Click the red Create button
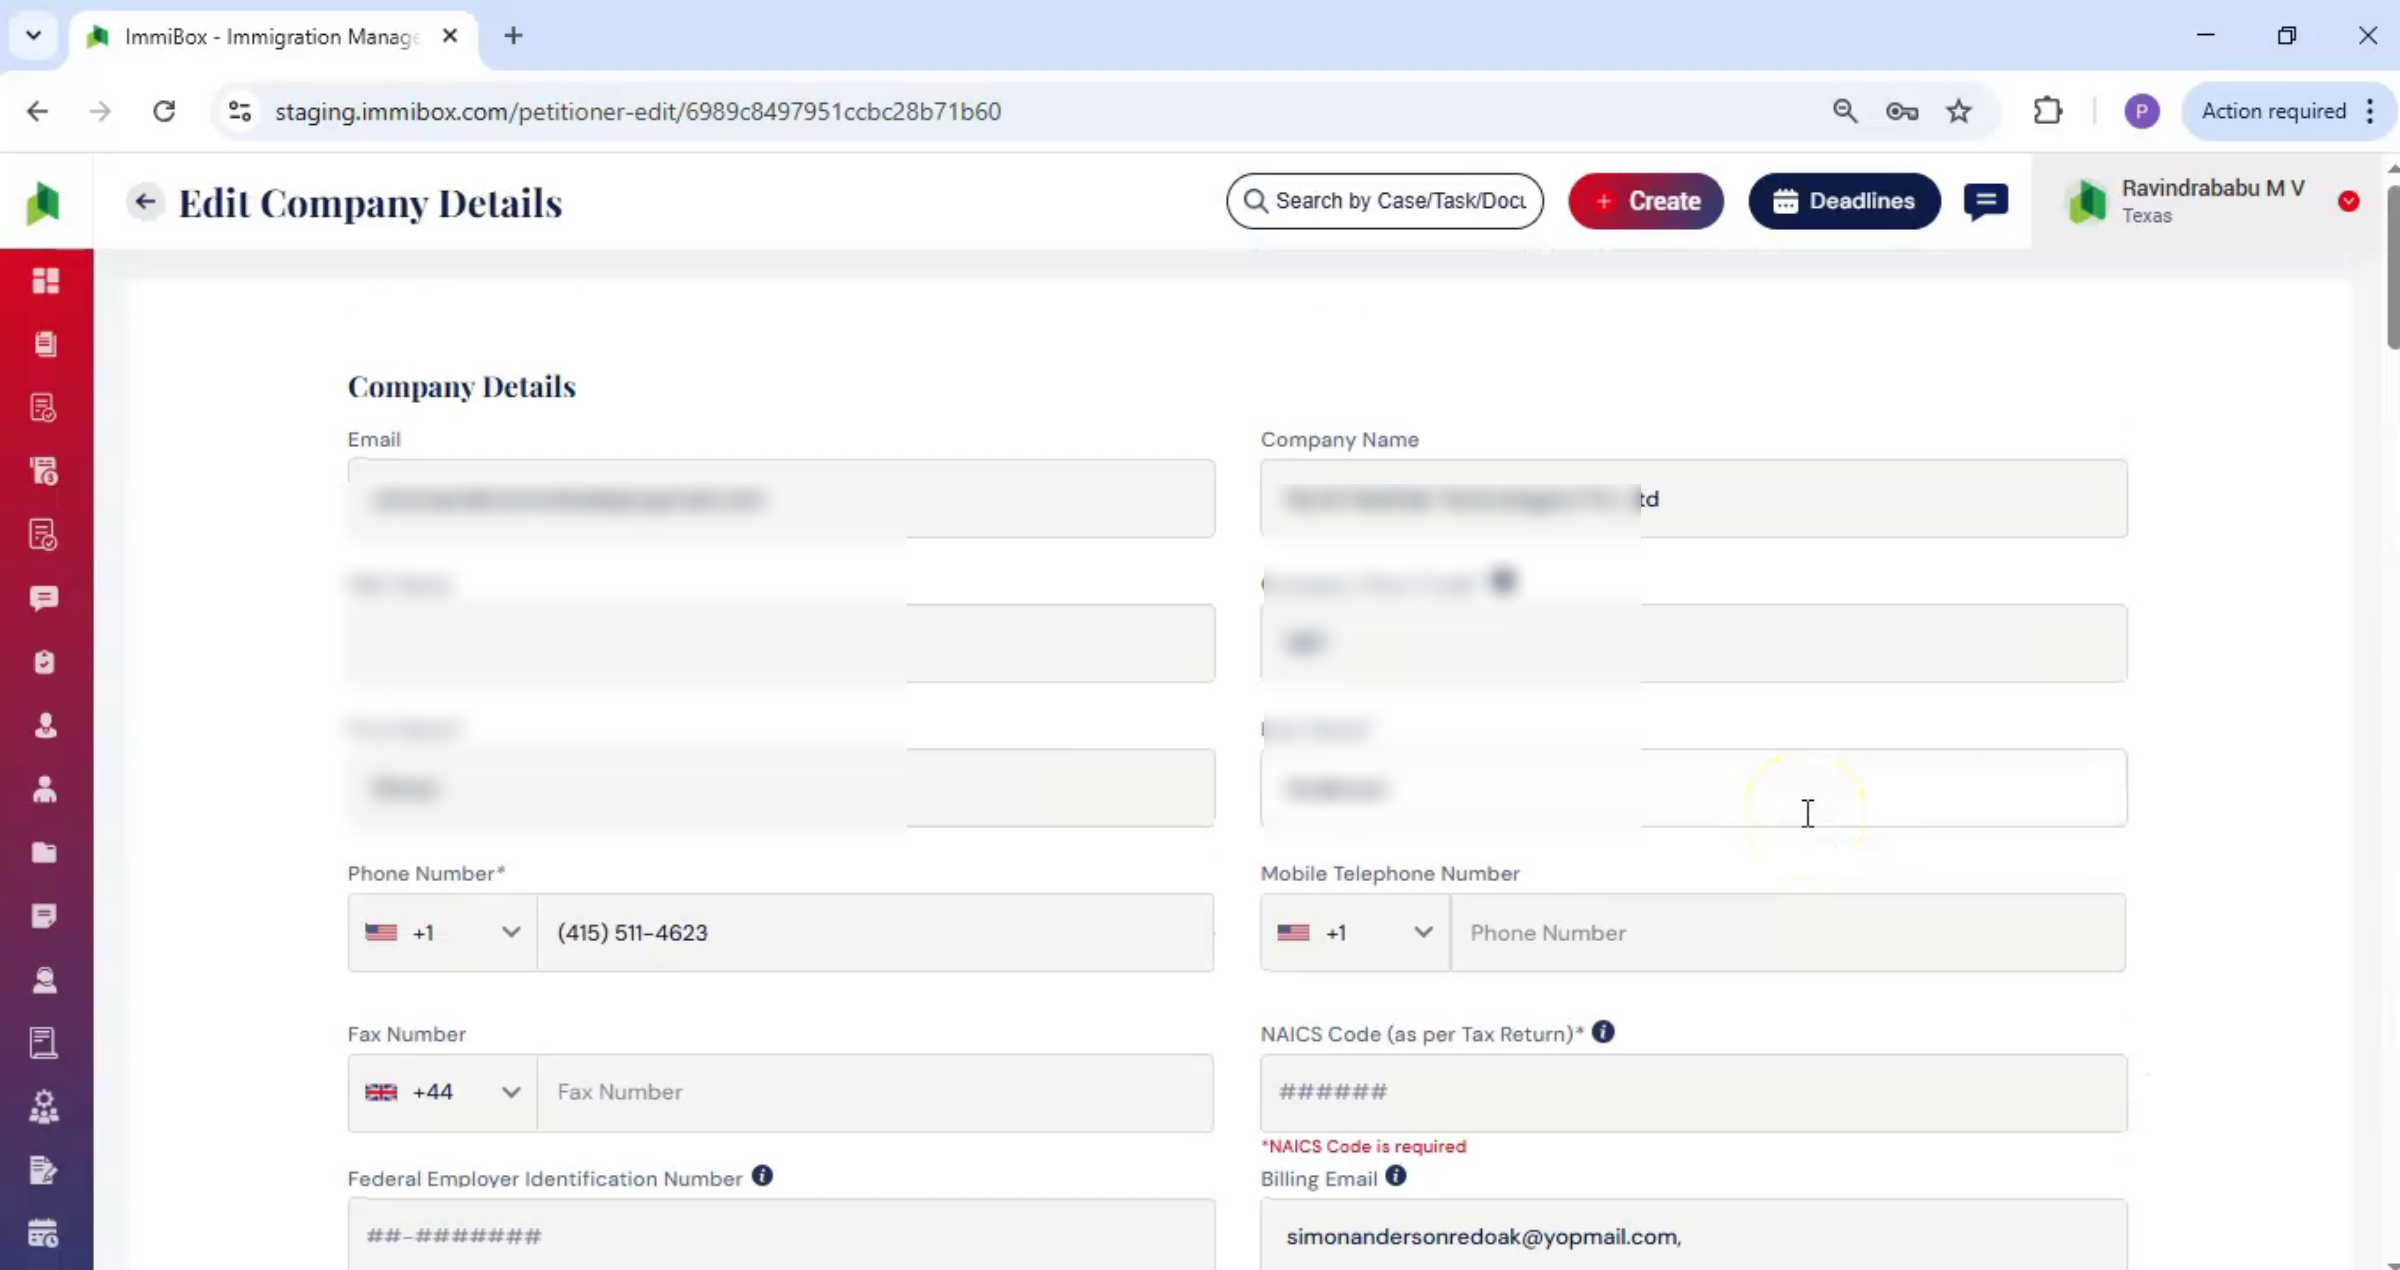 pos(1646,201)
